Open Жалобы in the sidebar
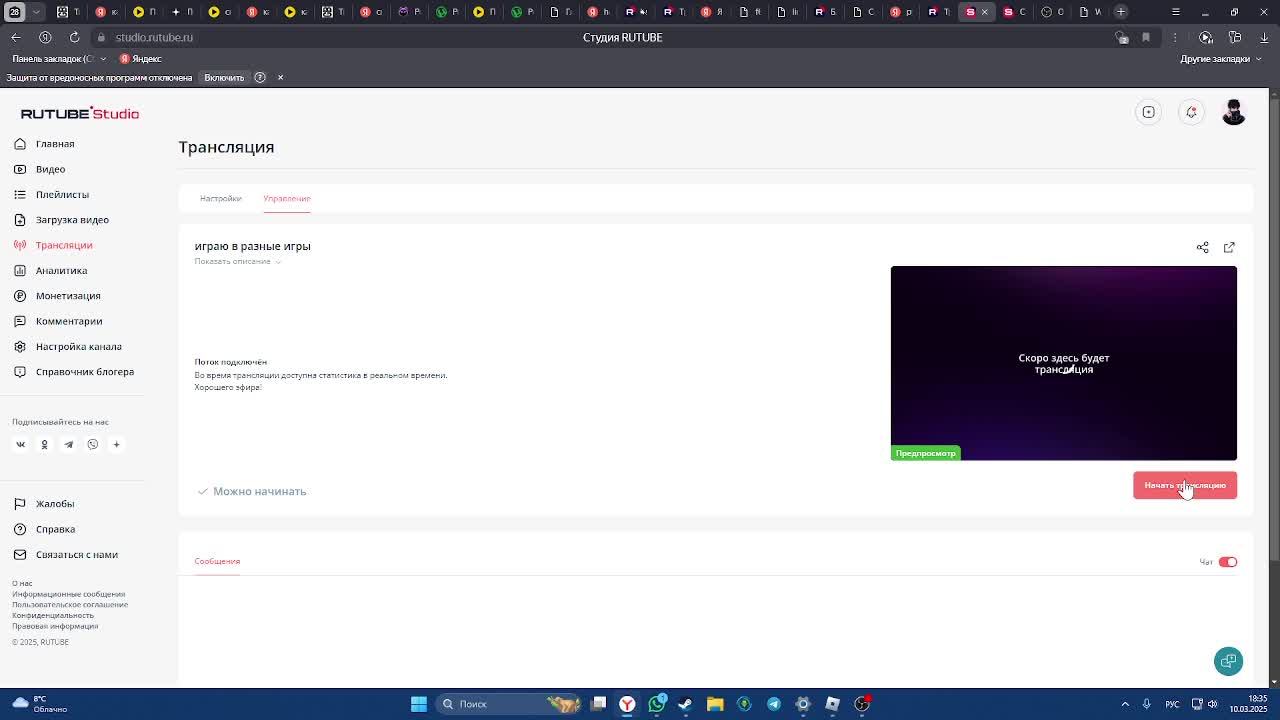The height and width of the screenshot is (720, 1280). (44, 504)
